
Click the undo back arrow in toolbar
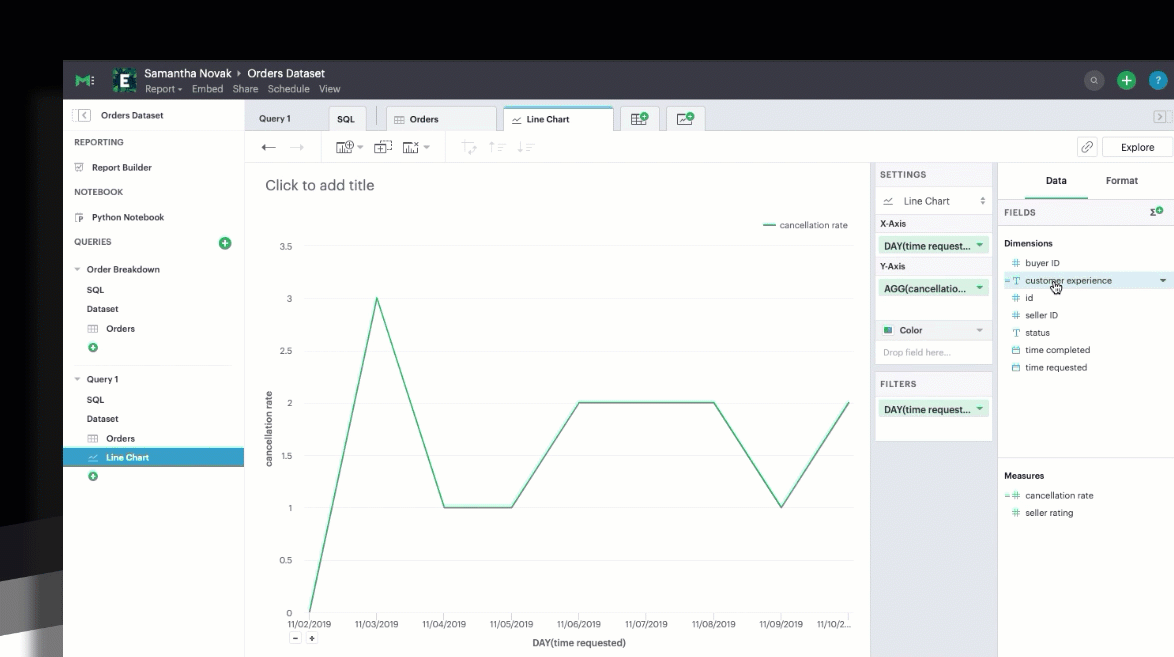click(268, 147)
